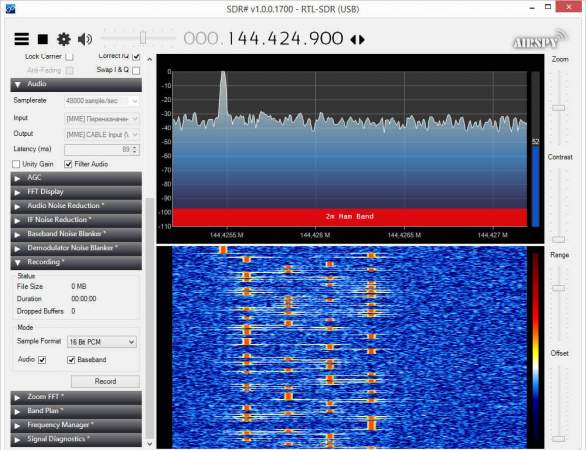Expand the IF Noise Reduction panel

coord(76,220)
